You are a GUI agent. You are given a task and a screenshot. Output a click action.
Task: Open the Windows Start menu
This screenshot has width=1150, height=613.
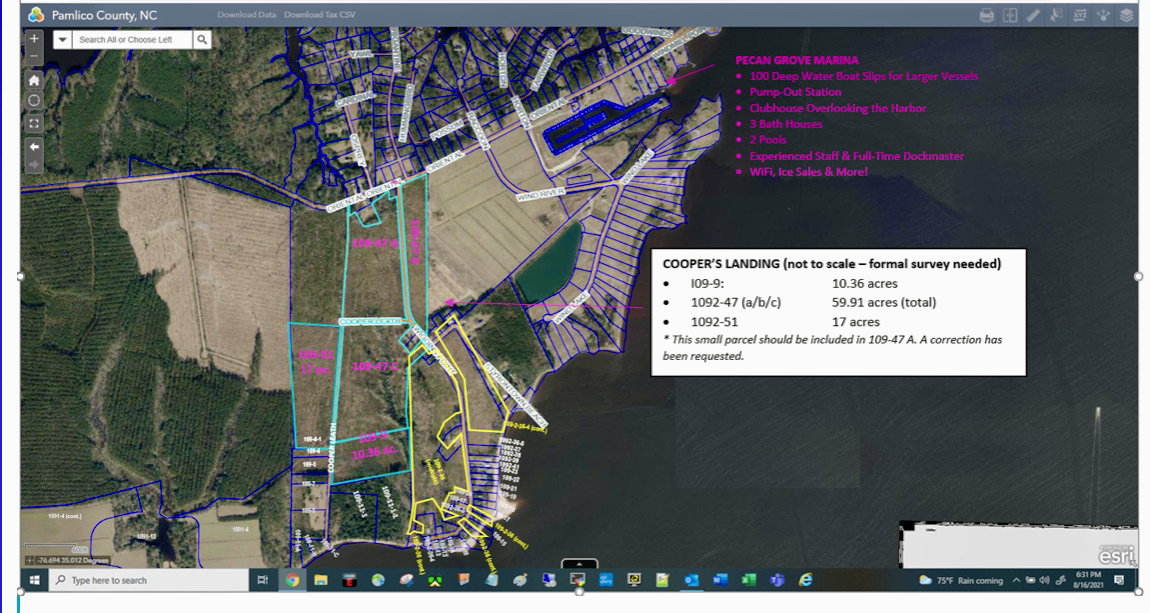coord(35,580)
